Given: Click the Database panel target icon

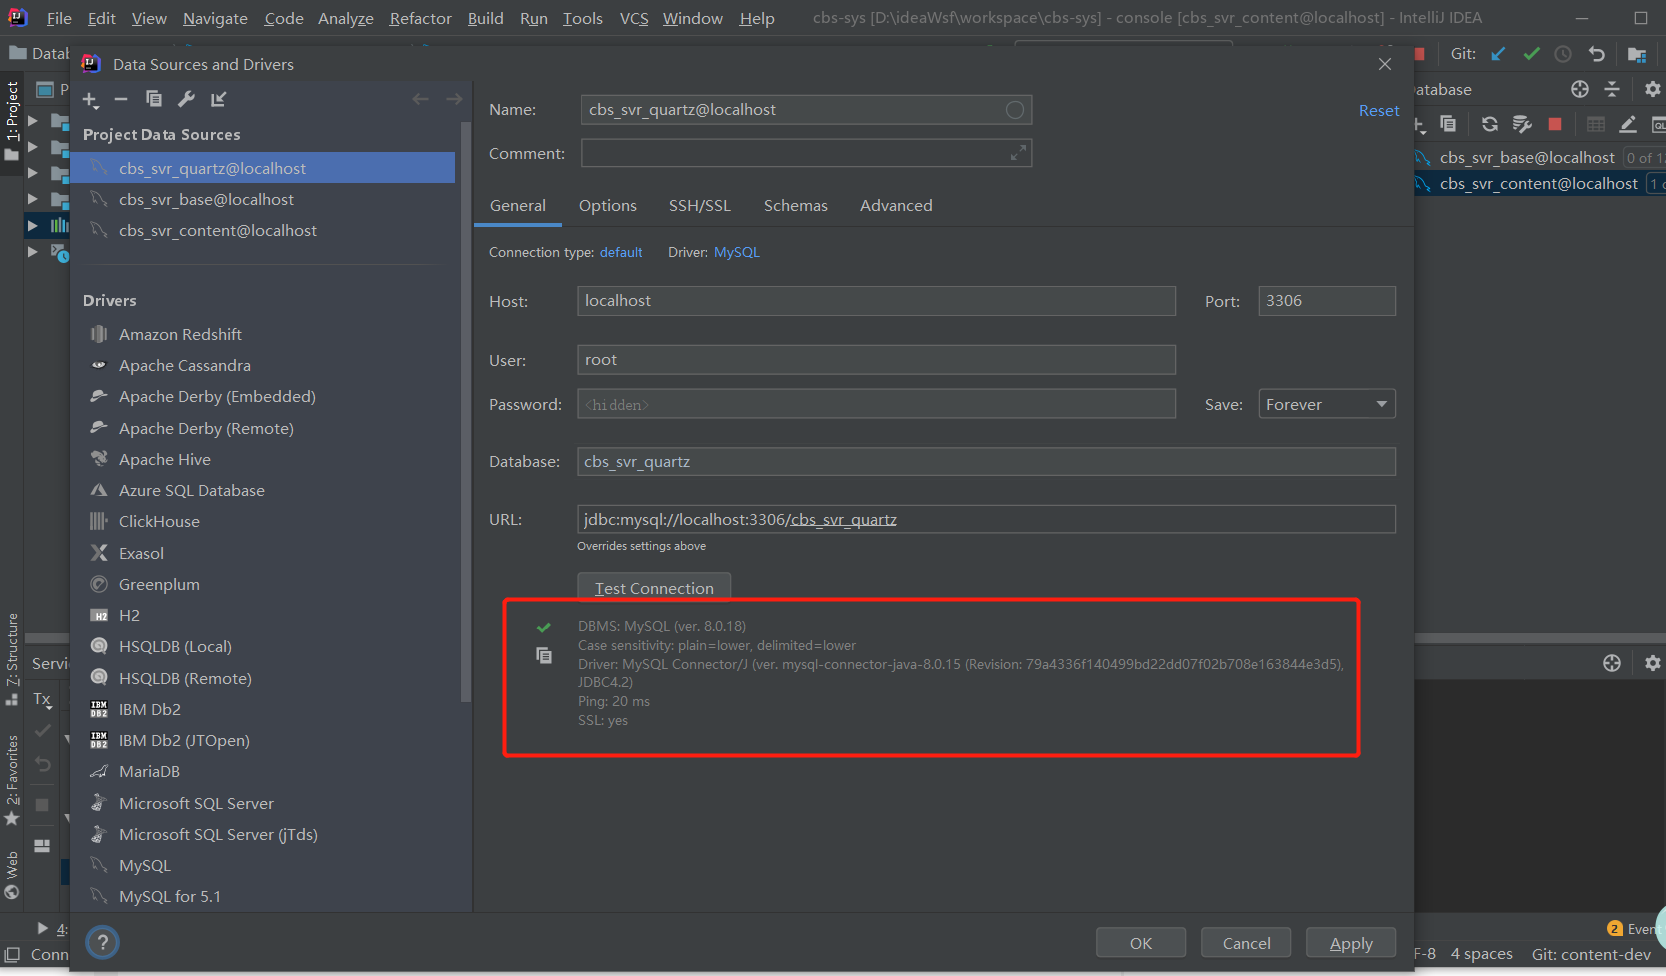Looking at the screenshot, I should 1580,89.
